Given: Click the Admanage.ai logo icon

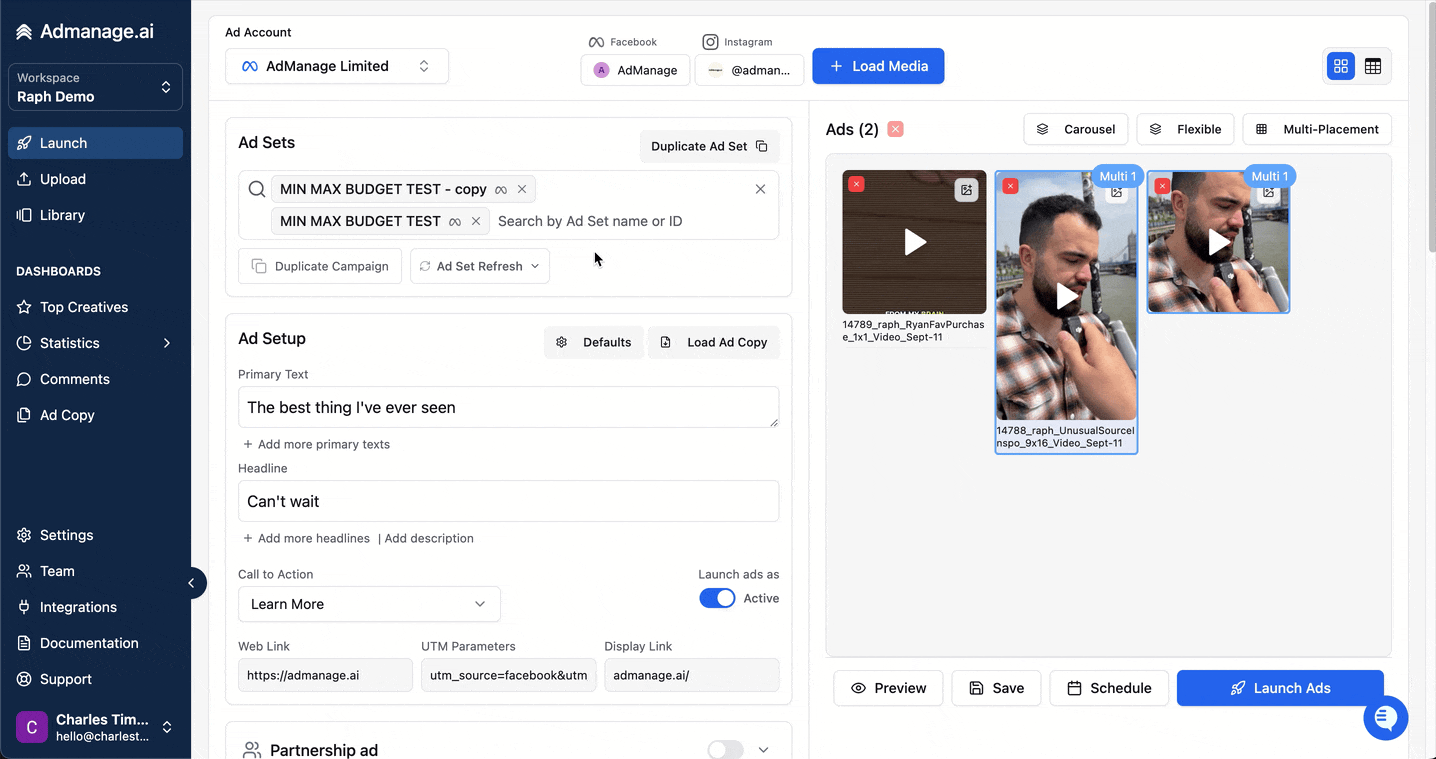Looking at the screenshot, I should tap(24, 32).
